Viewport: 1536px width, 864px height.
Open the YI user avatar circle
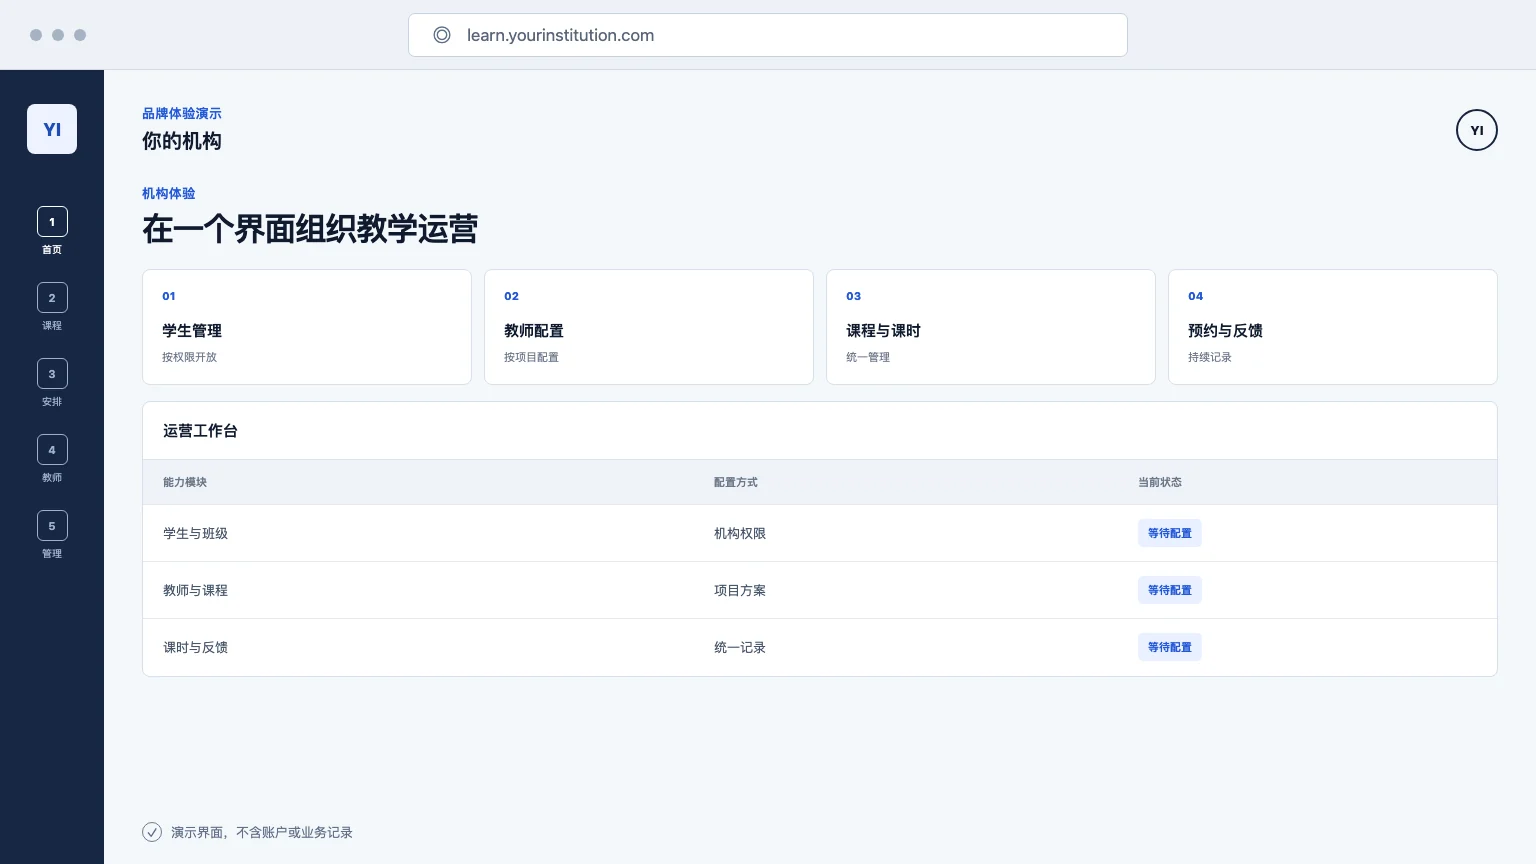1477,130
